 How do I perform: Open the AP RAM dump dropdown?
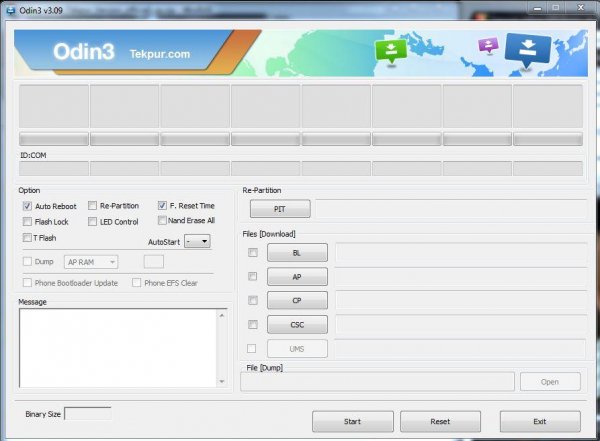[91, 262]
